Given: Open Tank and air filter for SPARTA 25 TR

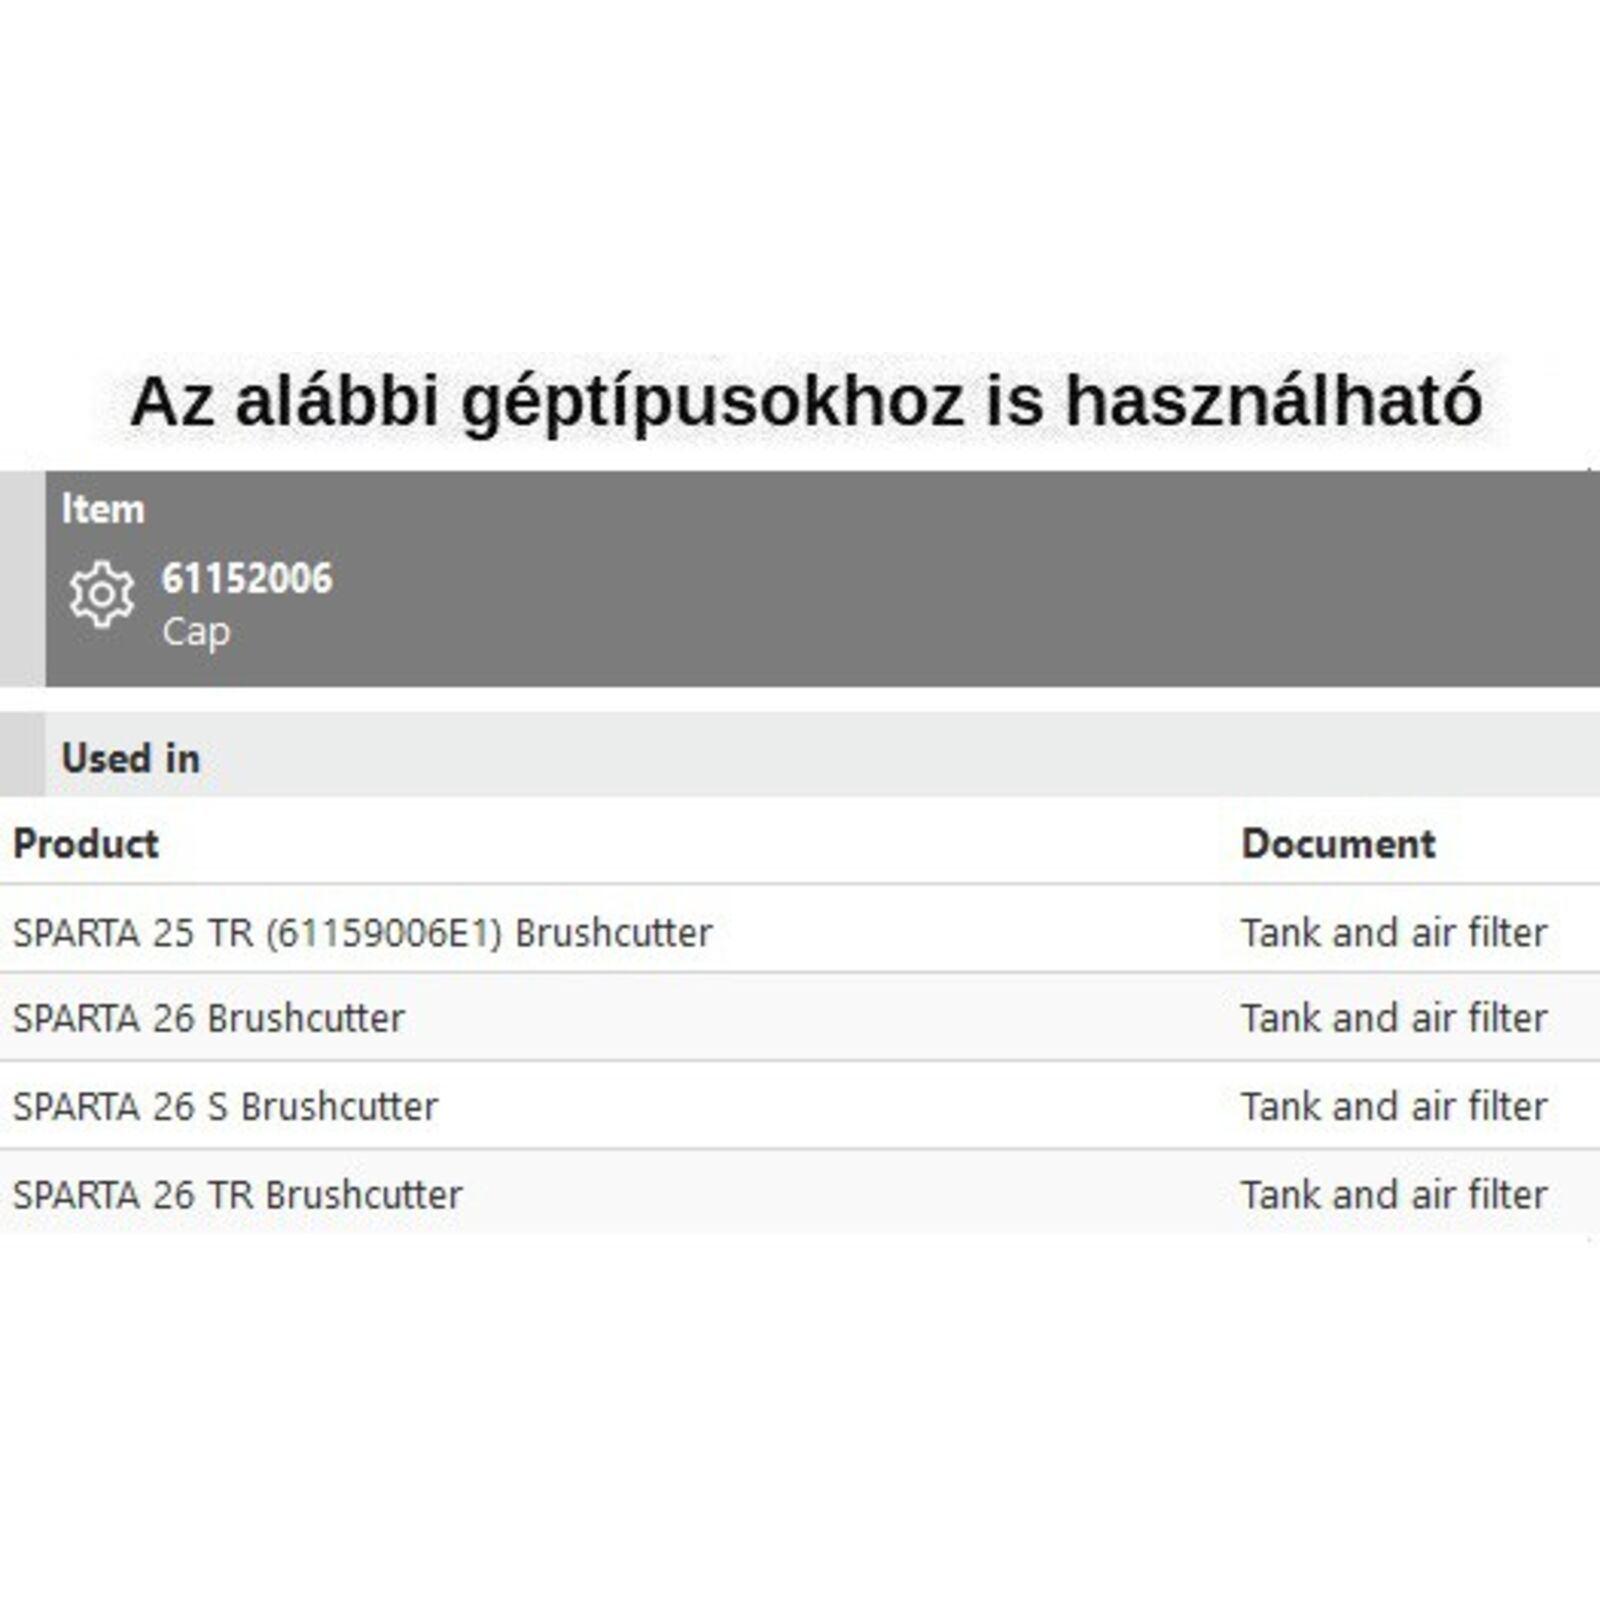Looking at the screenshot, I should pos(1394,933).
